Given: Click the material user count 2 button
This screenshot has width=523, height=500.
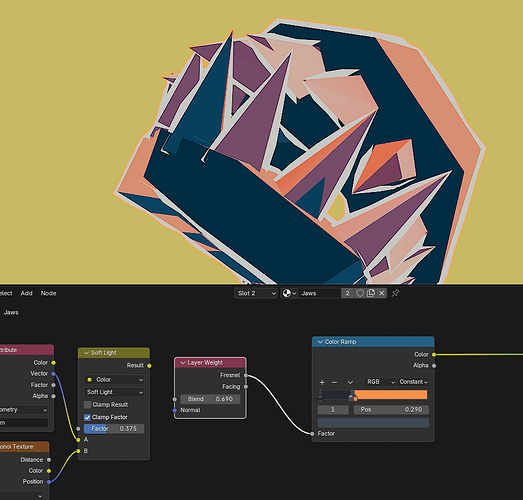Looking at the screenshot, I should [x=348, y=293].
